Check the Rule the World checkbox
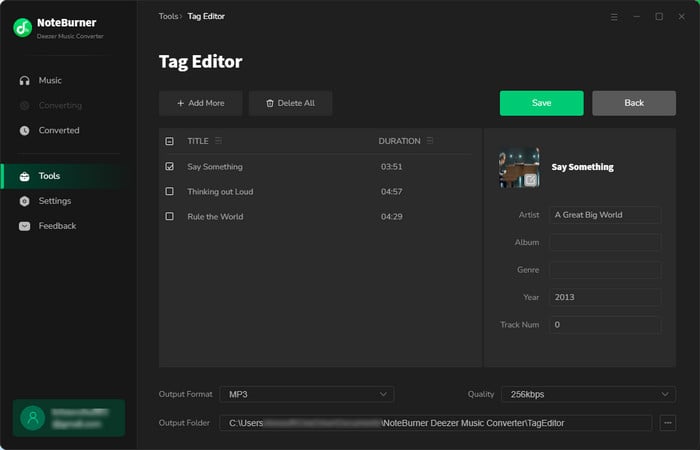 pyautogui.click(x=169, y=216)
